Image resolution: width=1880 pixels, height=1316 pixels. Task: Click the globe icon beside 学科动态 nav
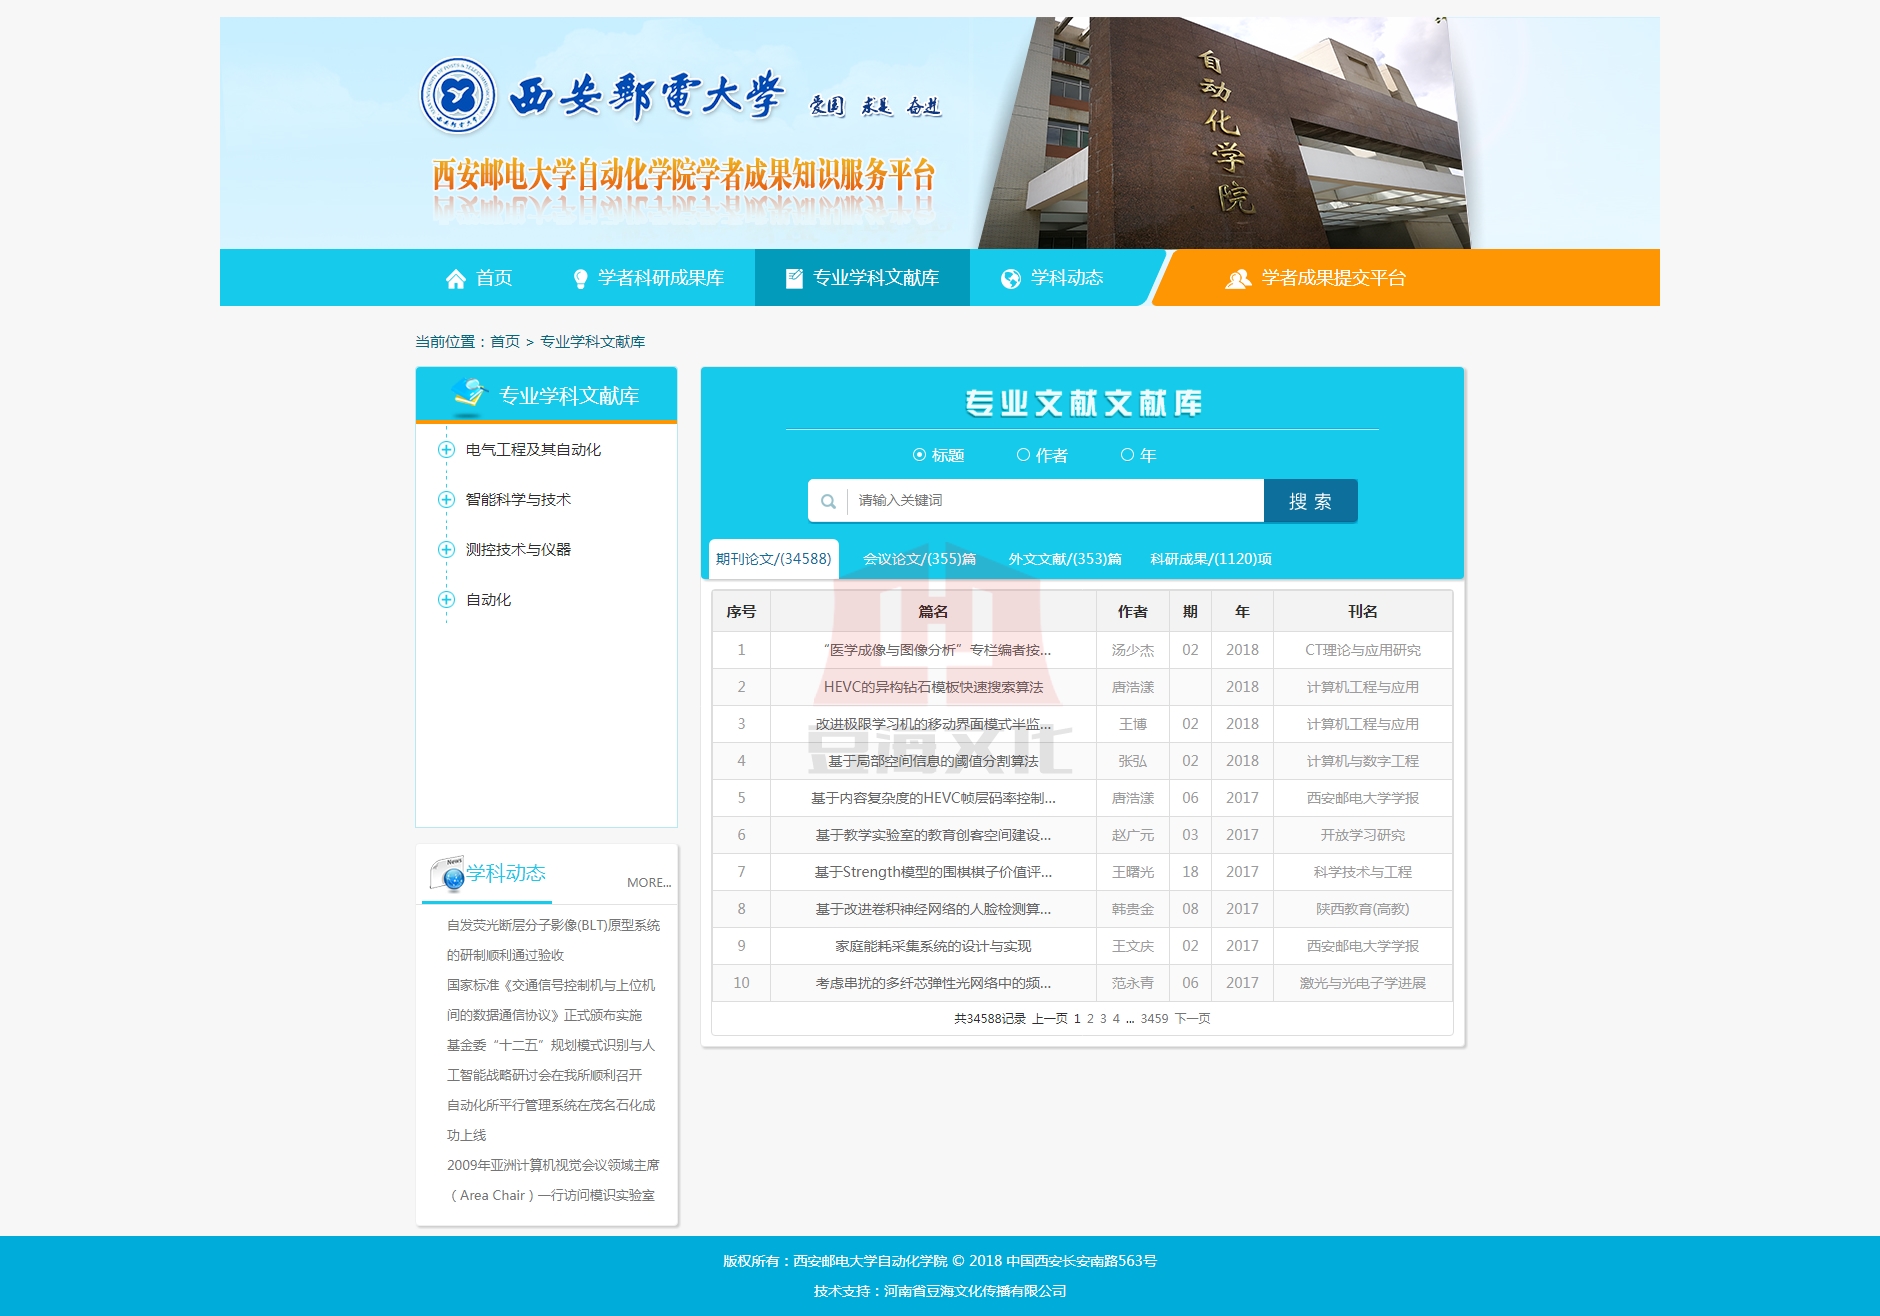pos(1011,279)
